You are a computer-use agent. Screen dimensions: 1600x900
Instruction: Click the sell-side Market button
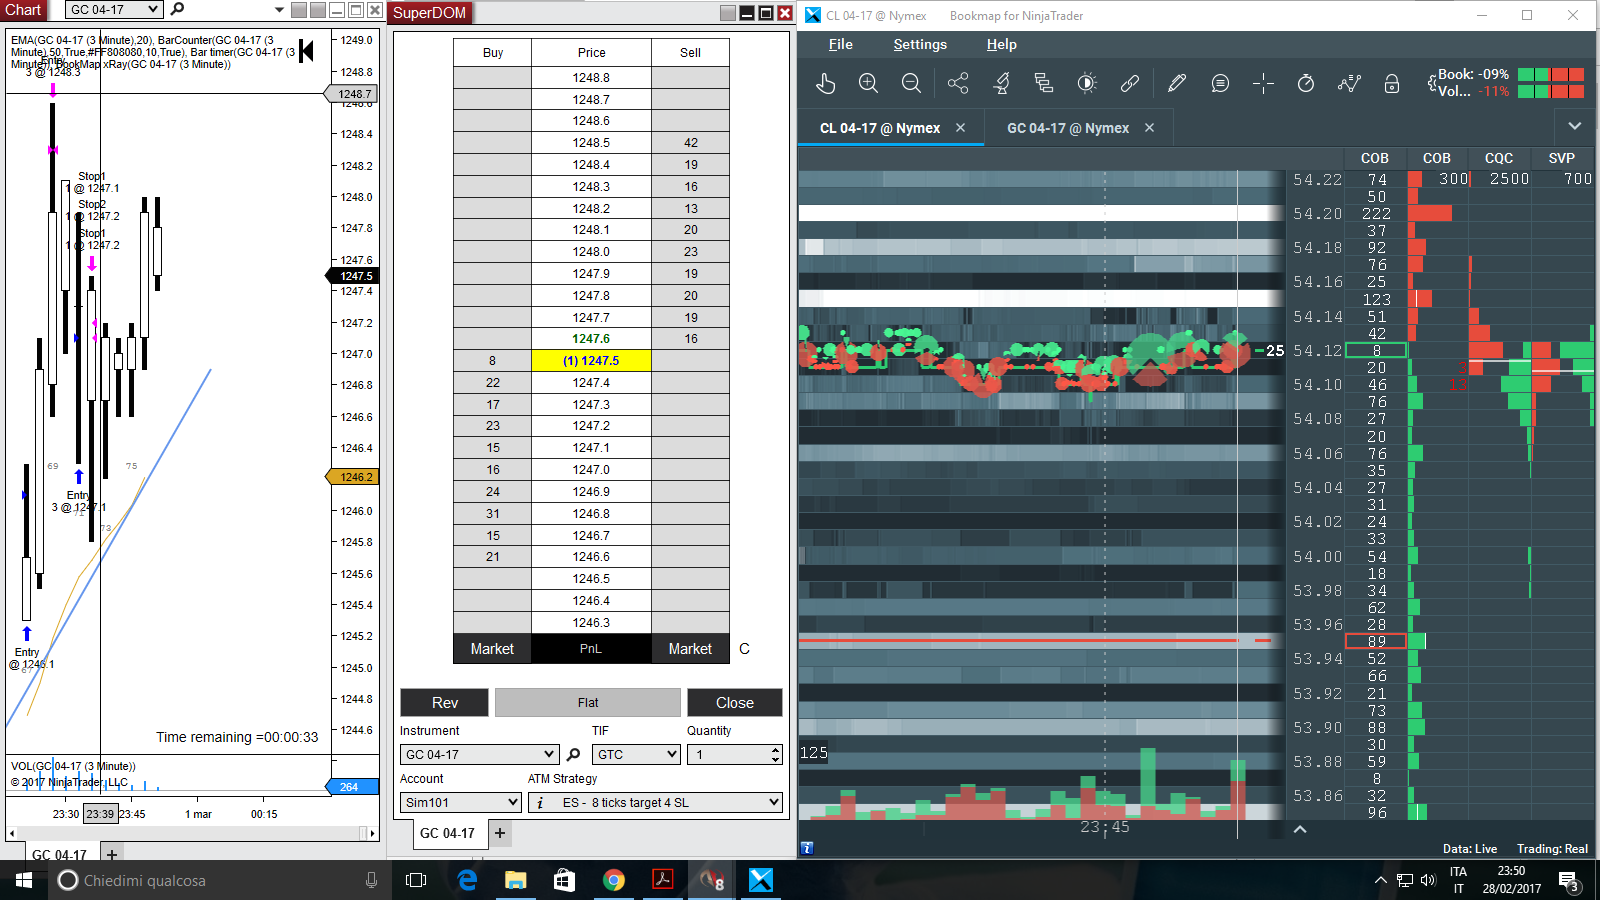(x=690, y=649)
